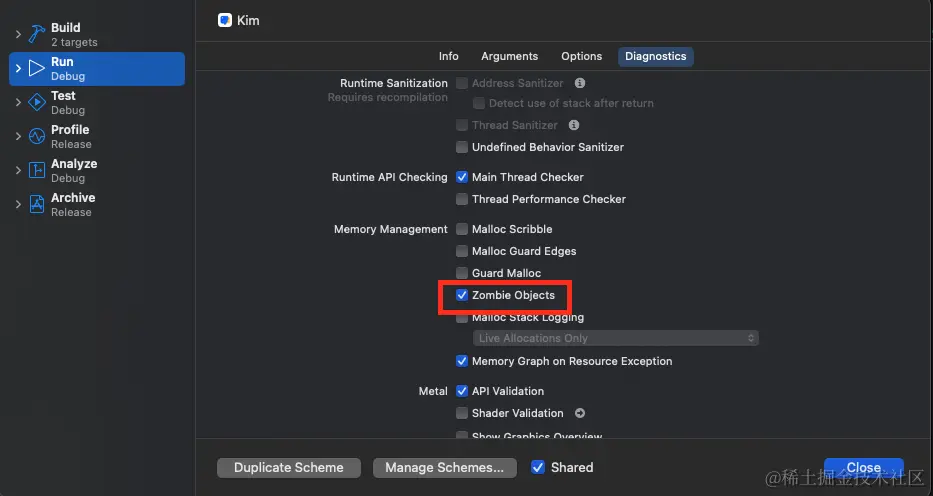Expand the Archive scheme action
The width and height of the screenshot is (933, 496).
pos(18,204)
